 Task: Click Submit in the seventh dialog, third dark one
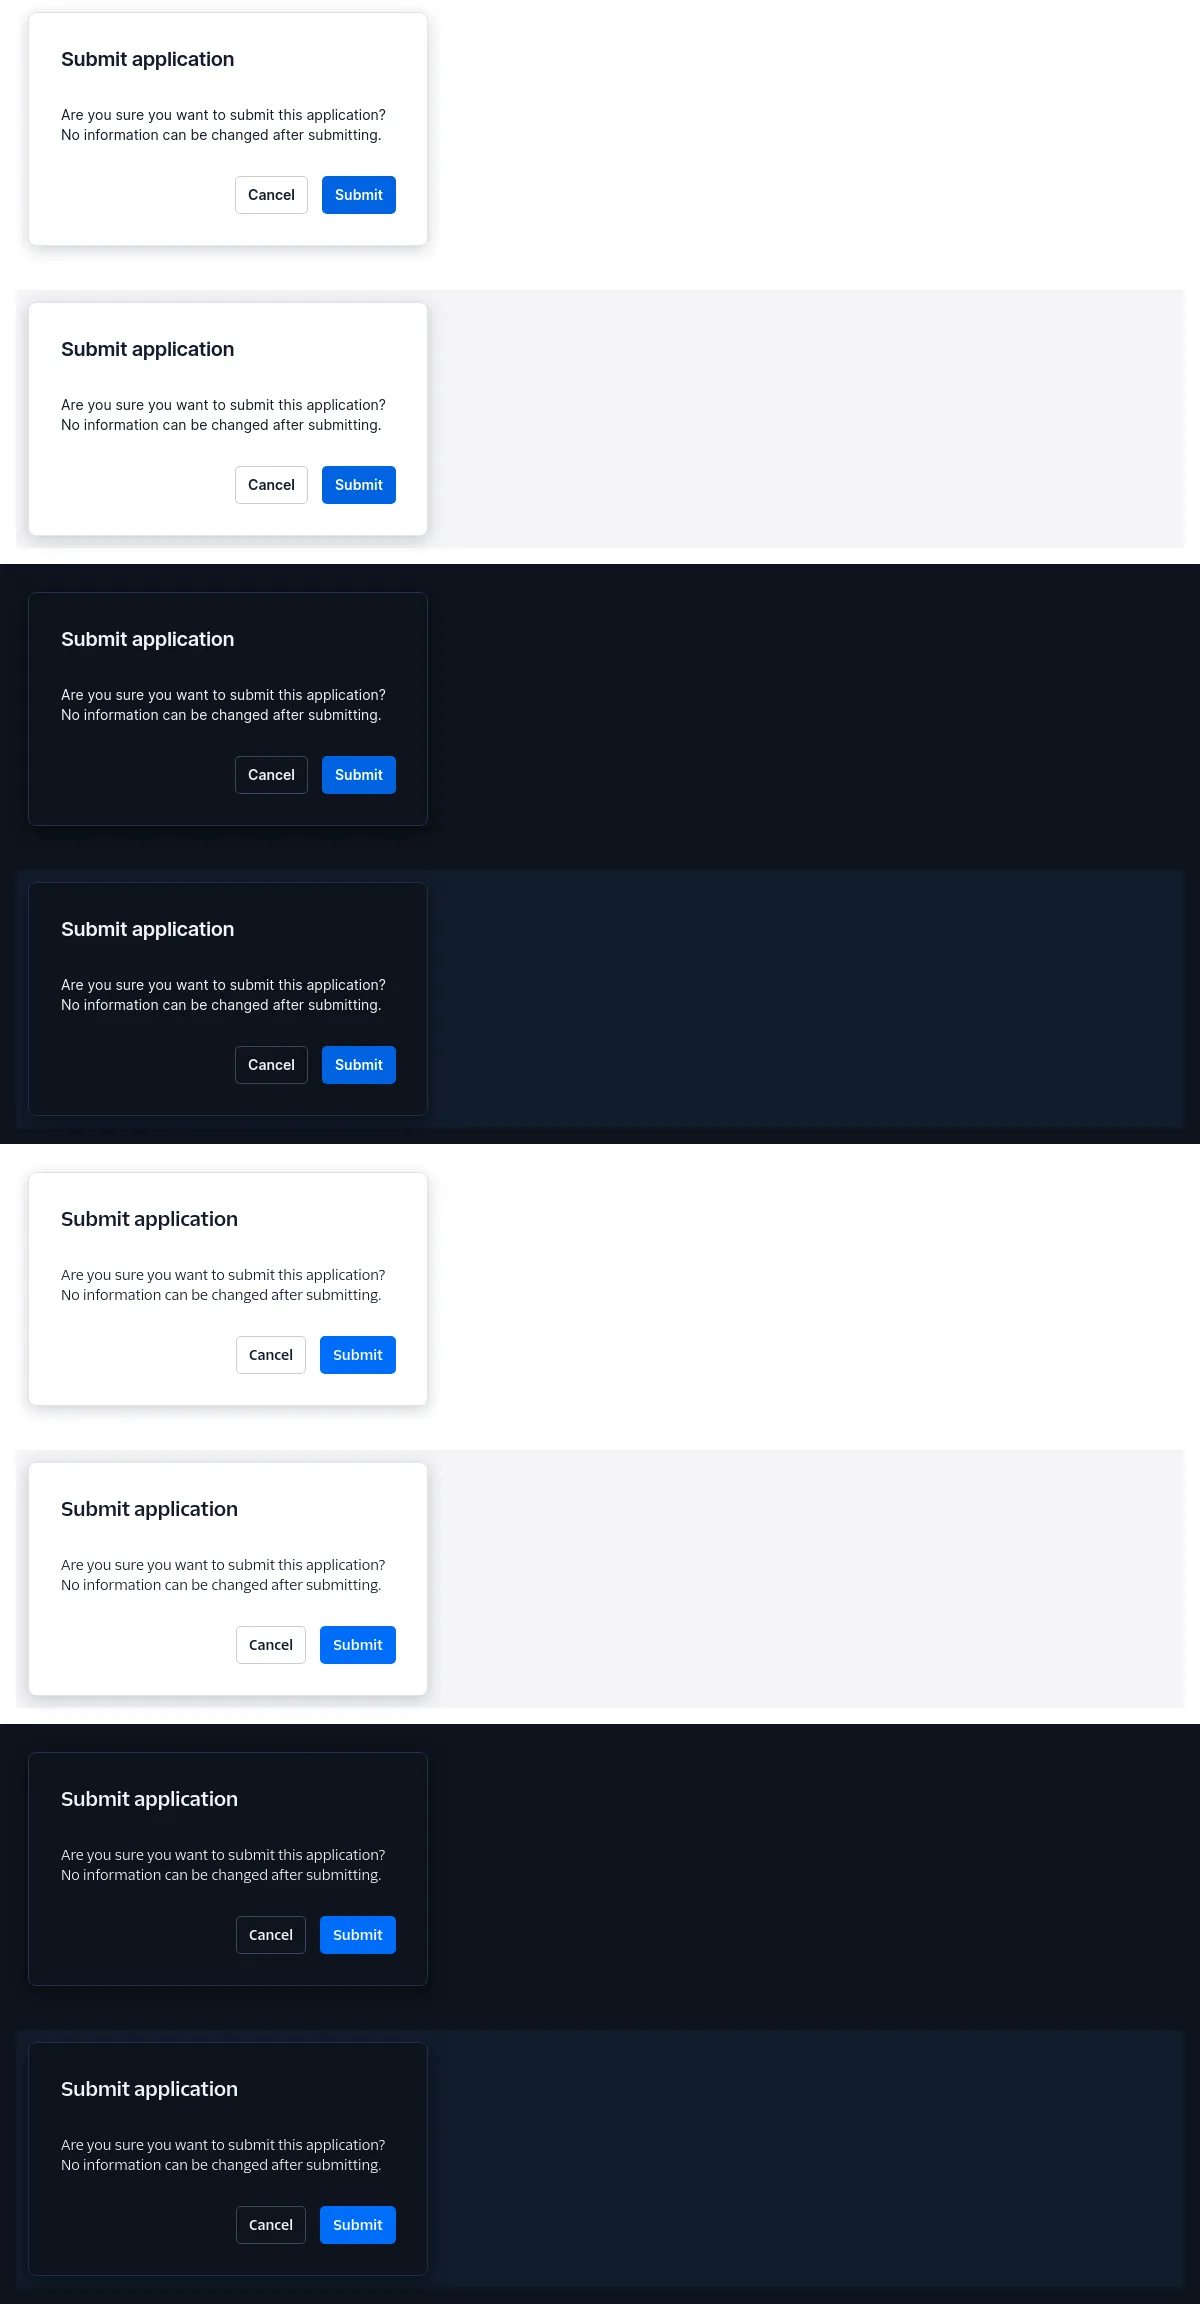pos(358,1935)
